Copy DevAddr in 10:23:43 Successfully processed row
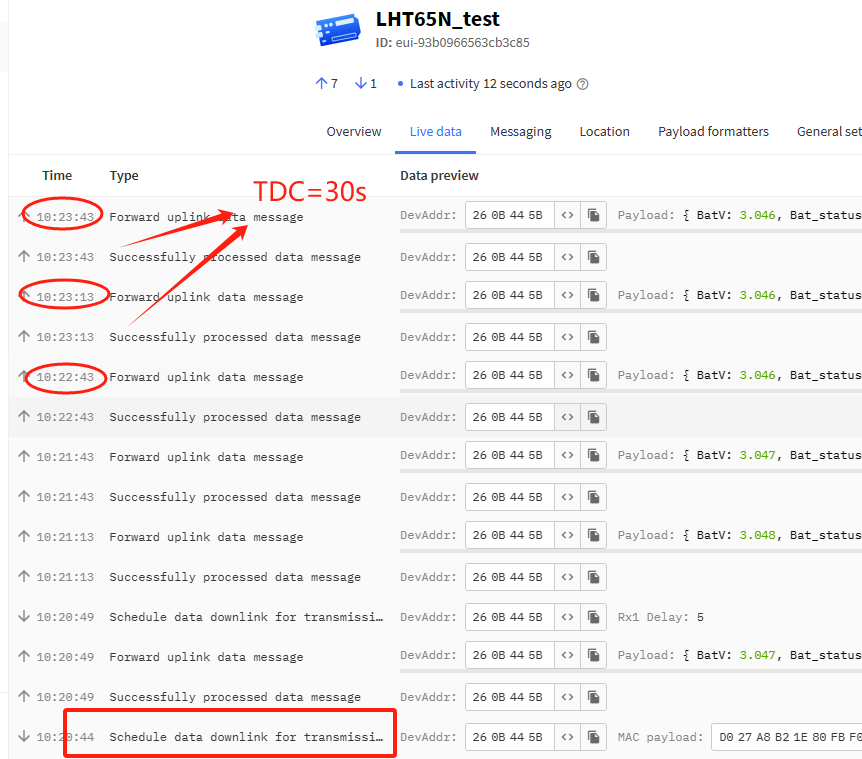 (594, 257)
